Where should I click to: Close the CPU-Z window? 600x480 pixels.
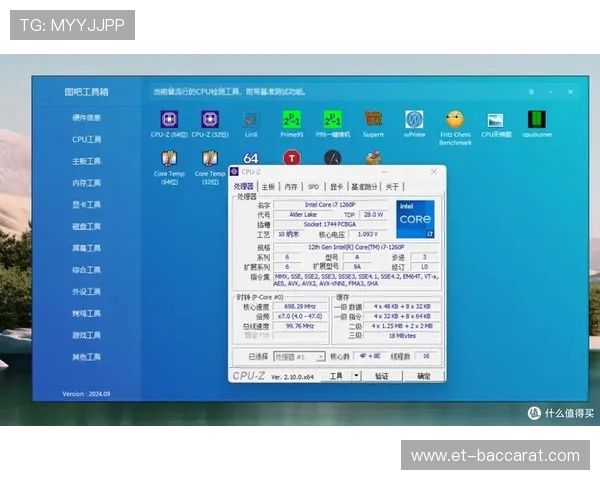point(434,172)
